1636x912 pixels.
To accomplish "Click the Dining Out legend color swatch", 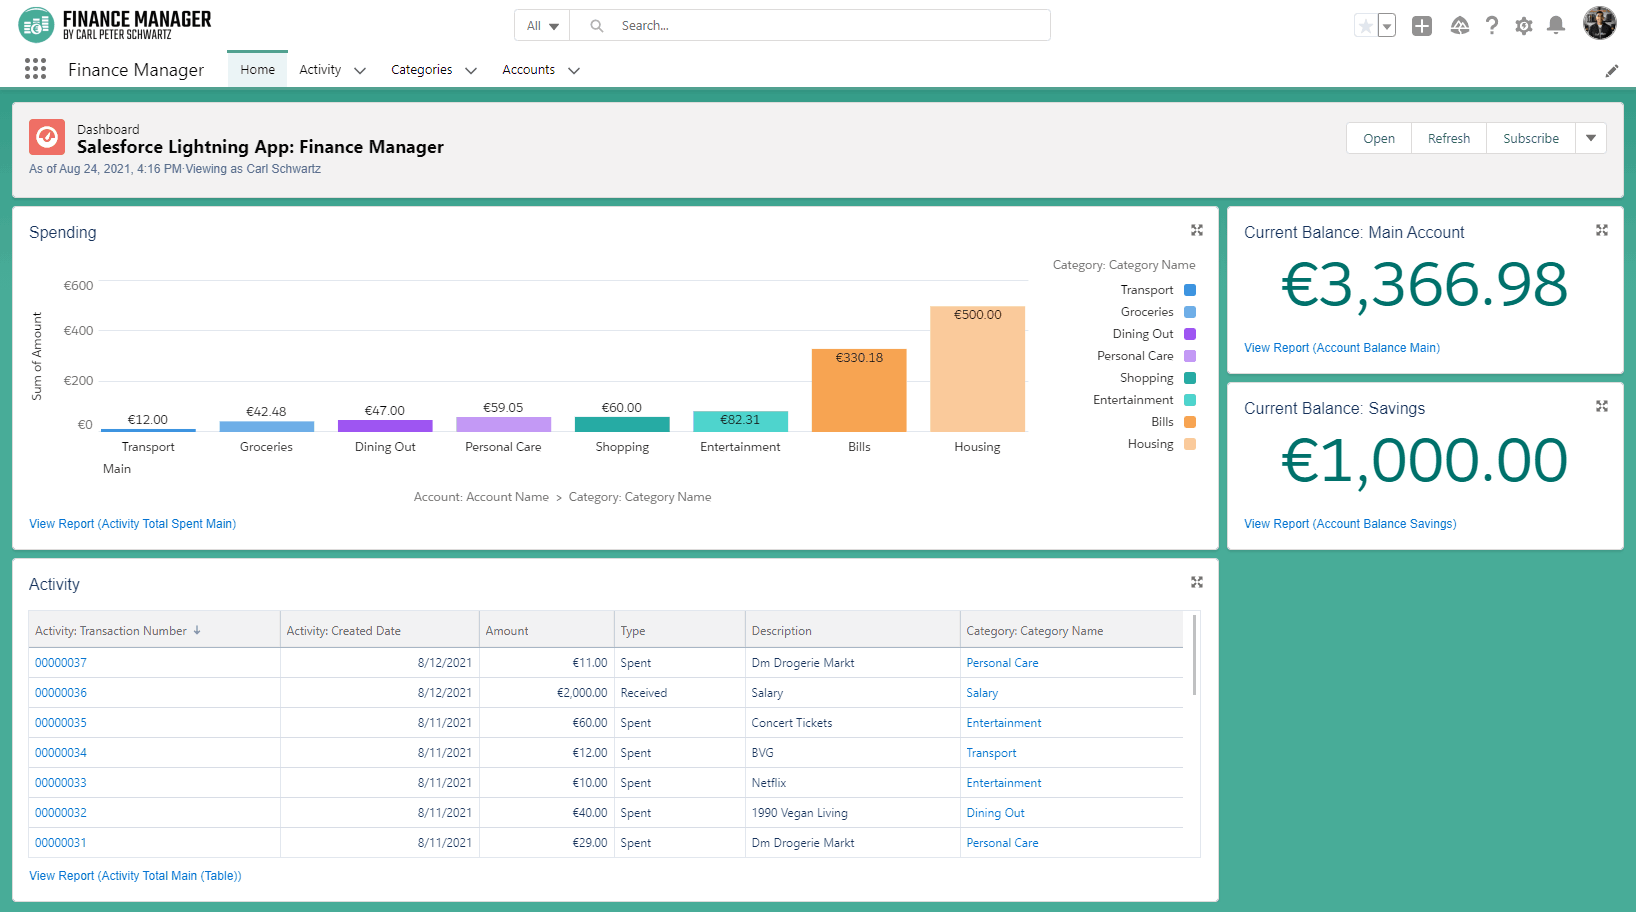I will pos(1190,334).
